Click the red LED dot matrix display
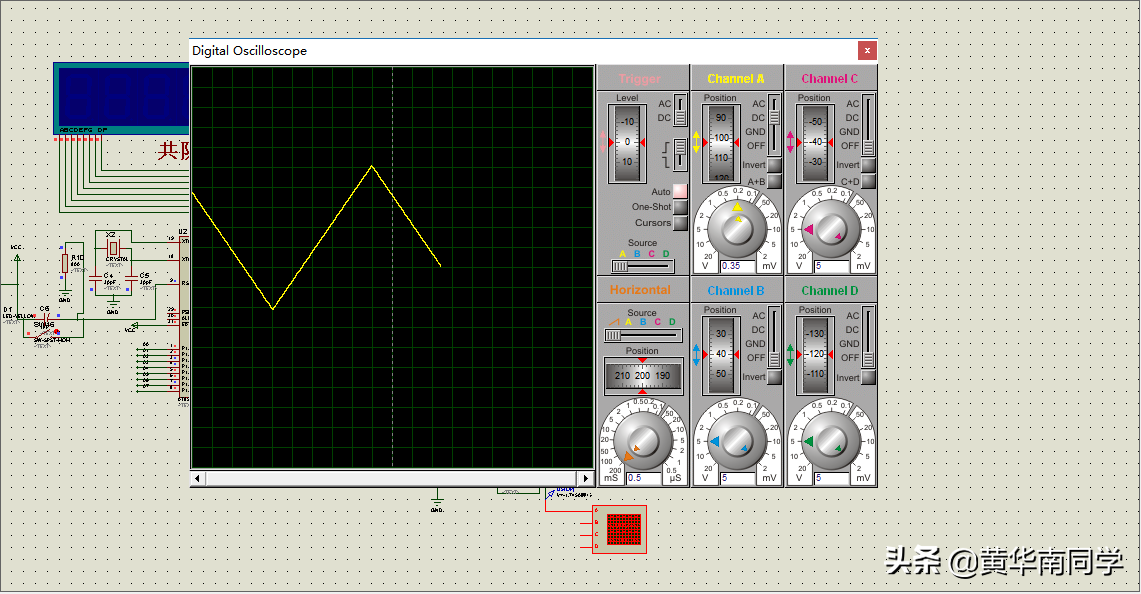Screen dimensions: 1141x594 tap(624, 529)
